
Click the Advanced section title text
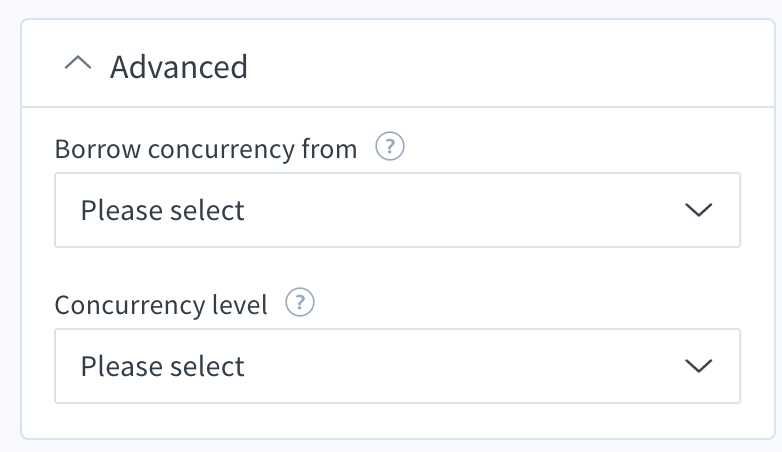point(179,67)
